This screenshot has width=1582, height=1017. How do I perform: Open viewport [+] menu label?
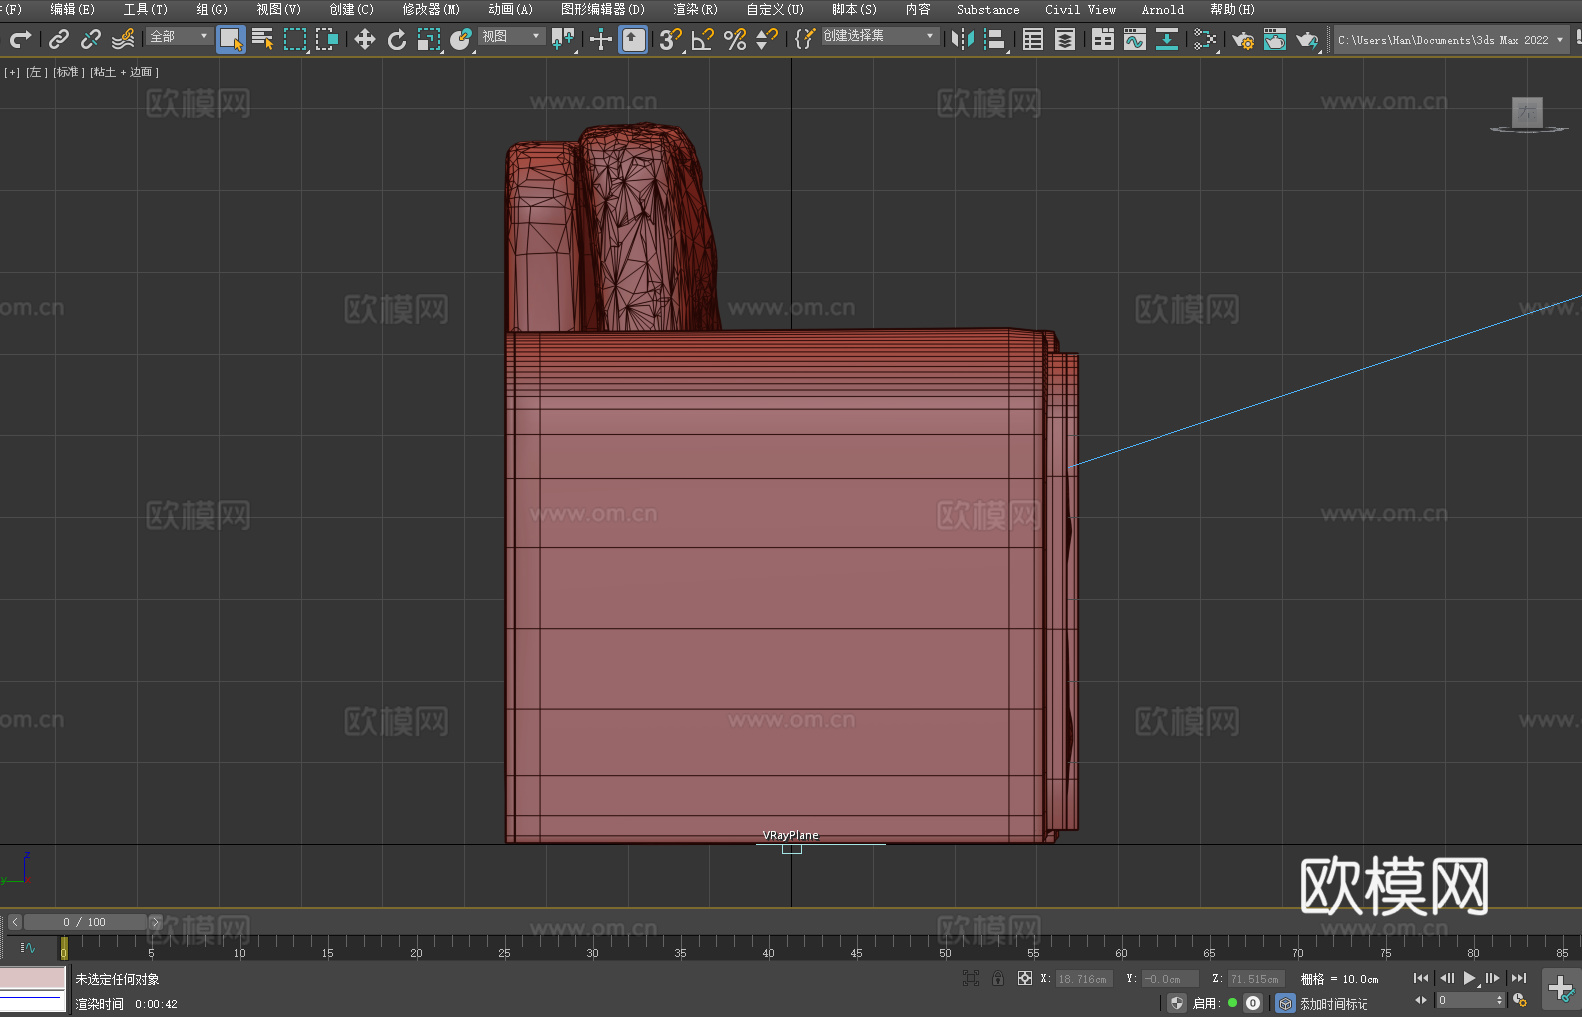12,72
